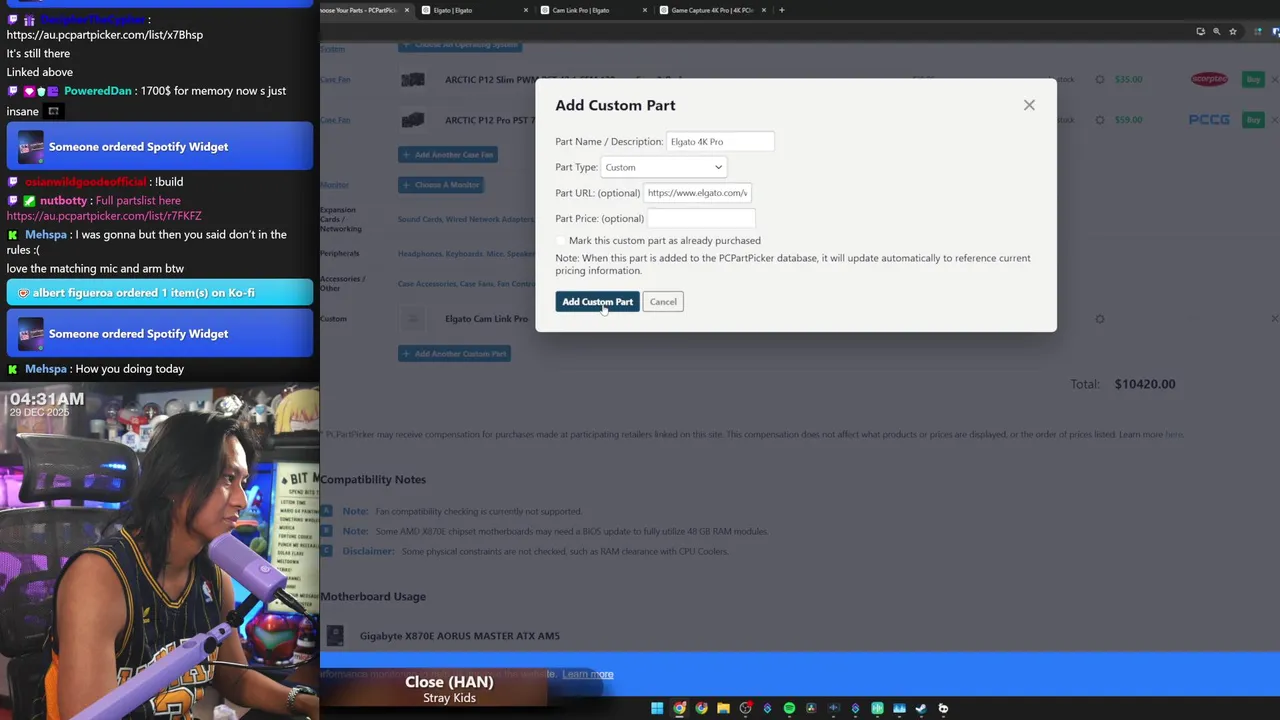Click PoweredDan's username in chat
The image size is (1280, 720).
coord(98,91)
